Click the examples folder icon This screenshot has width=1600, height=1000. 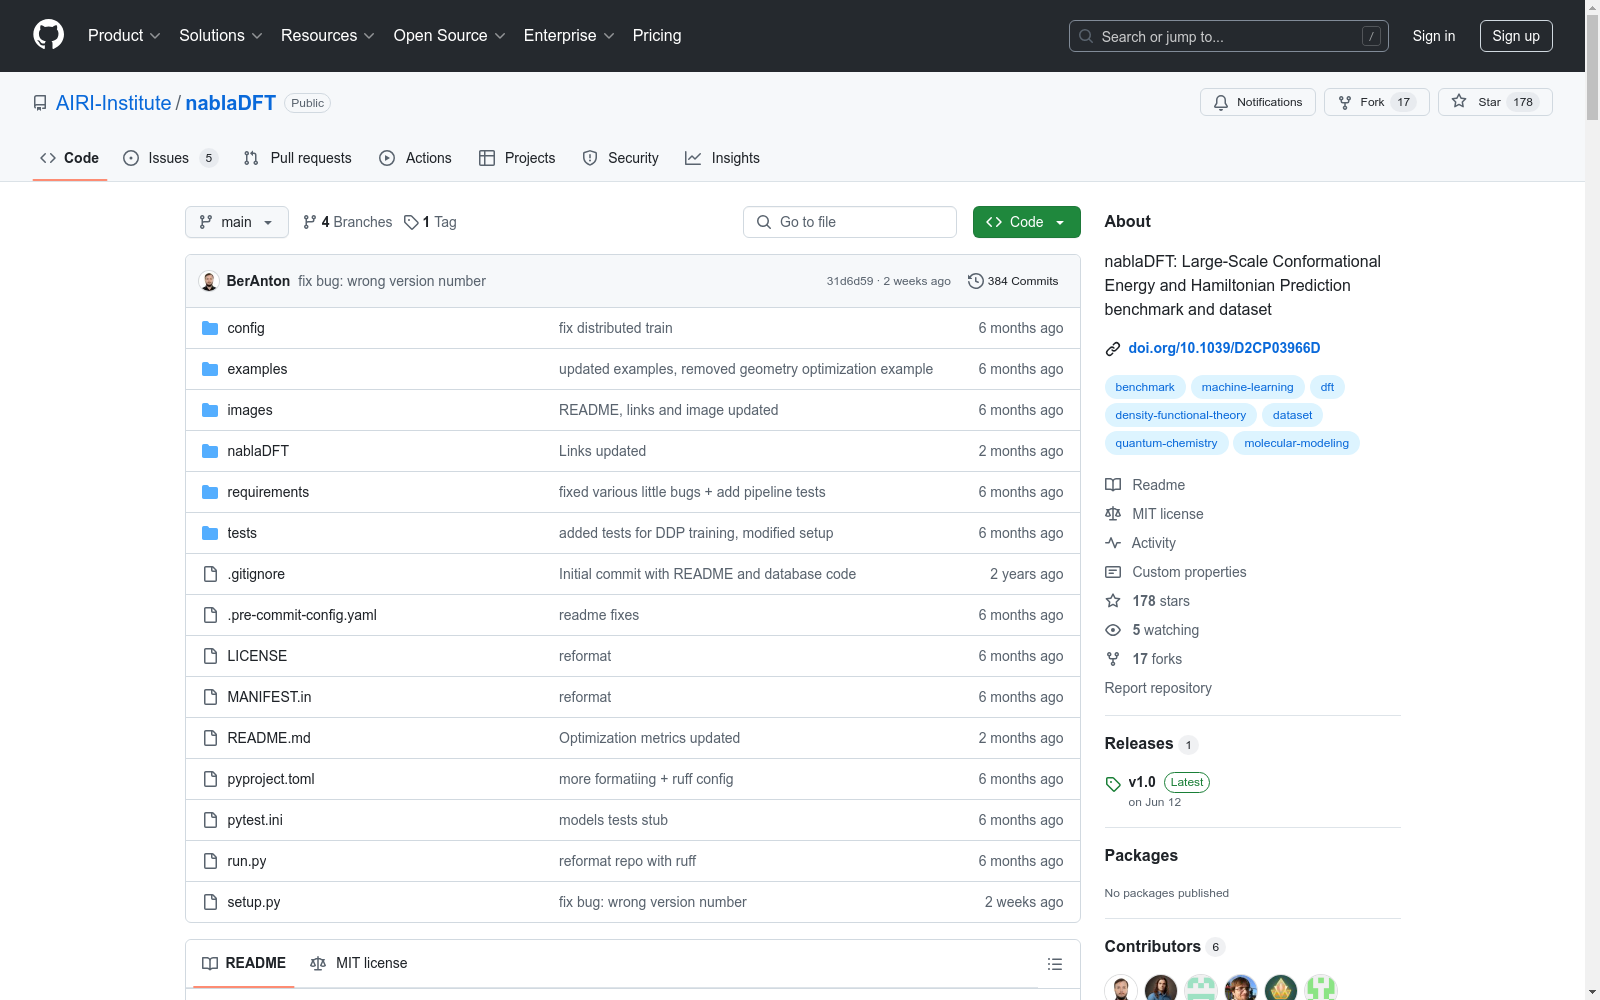tap(210, 369)
